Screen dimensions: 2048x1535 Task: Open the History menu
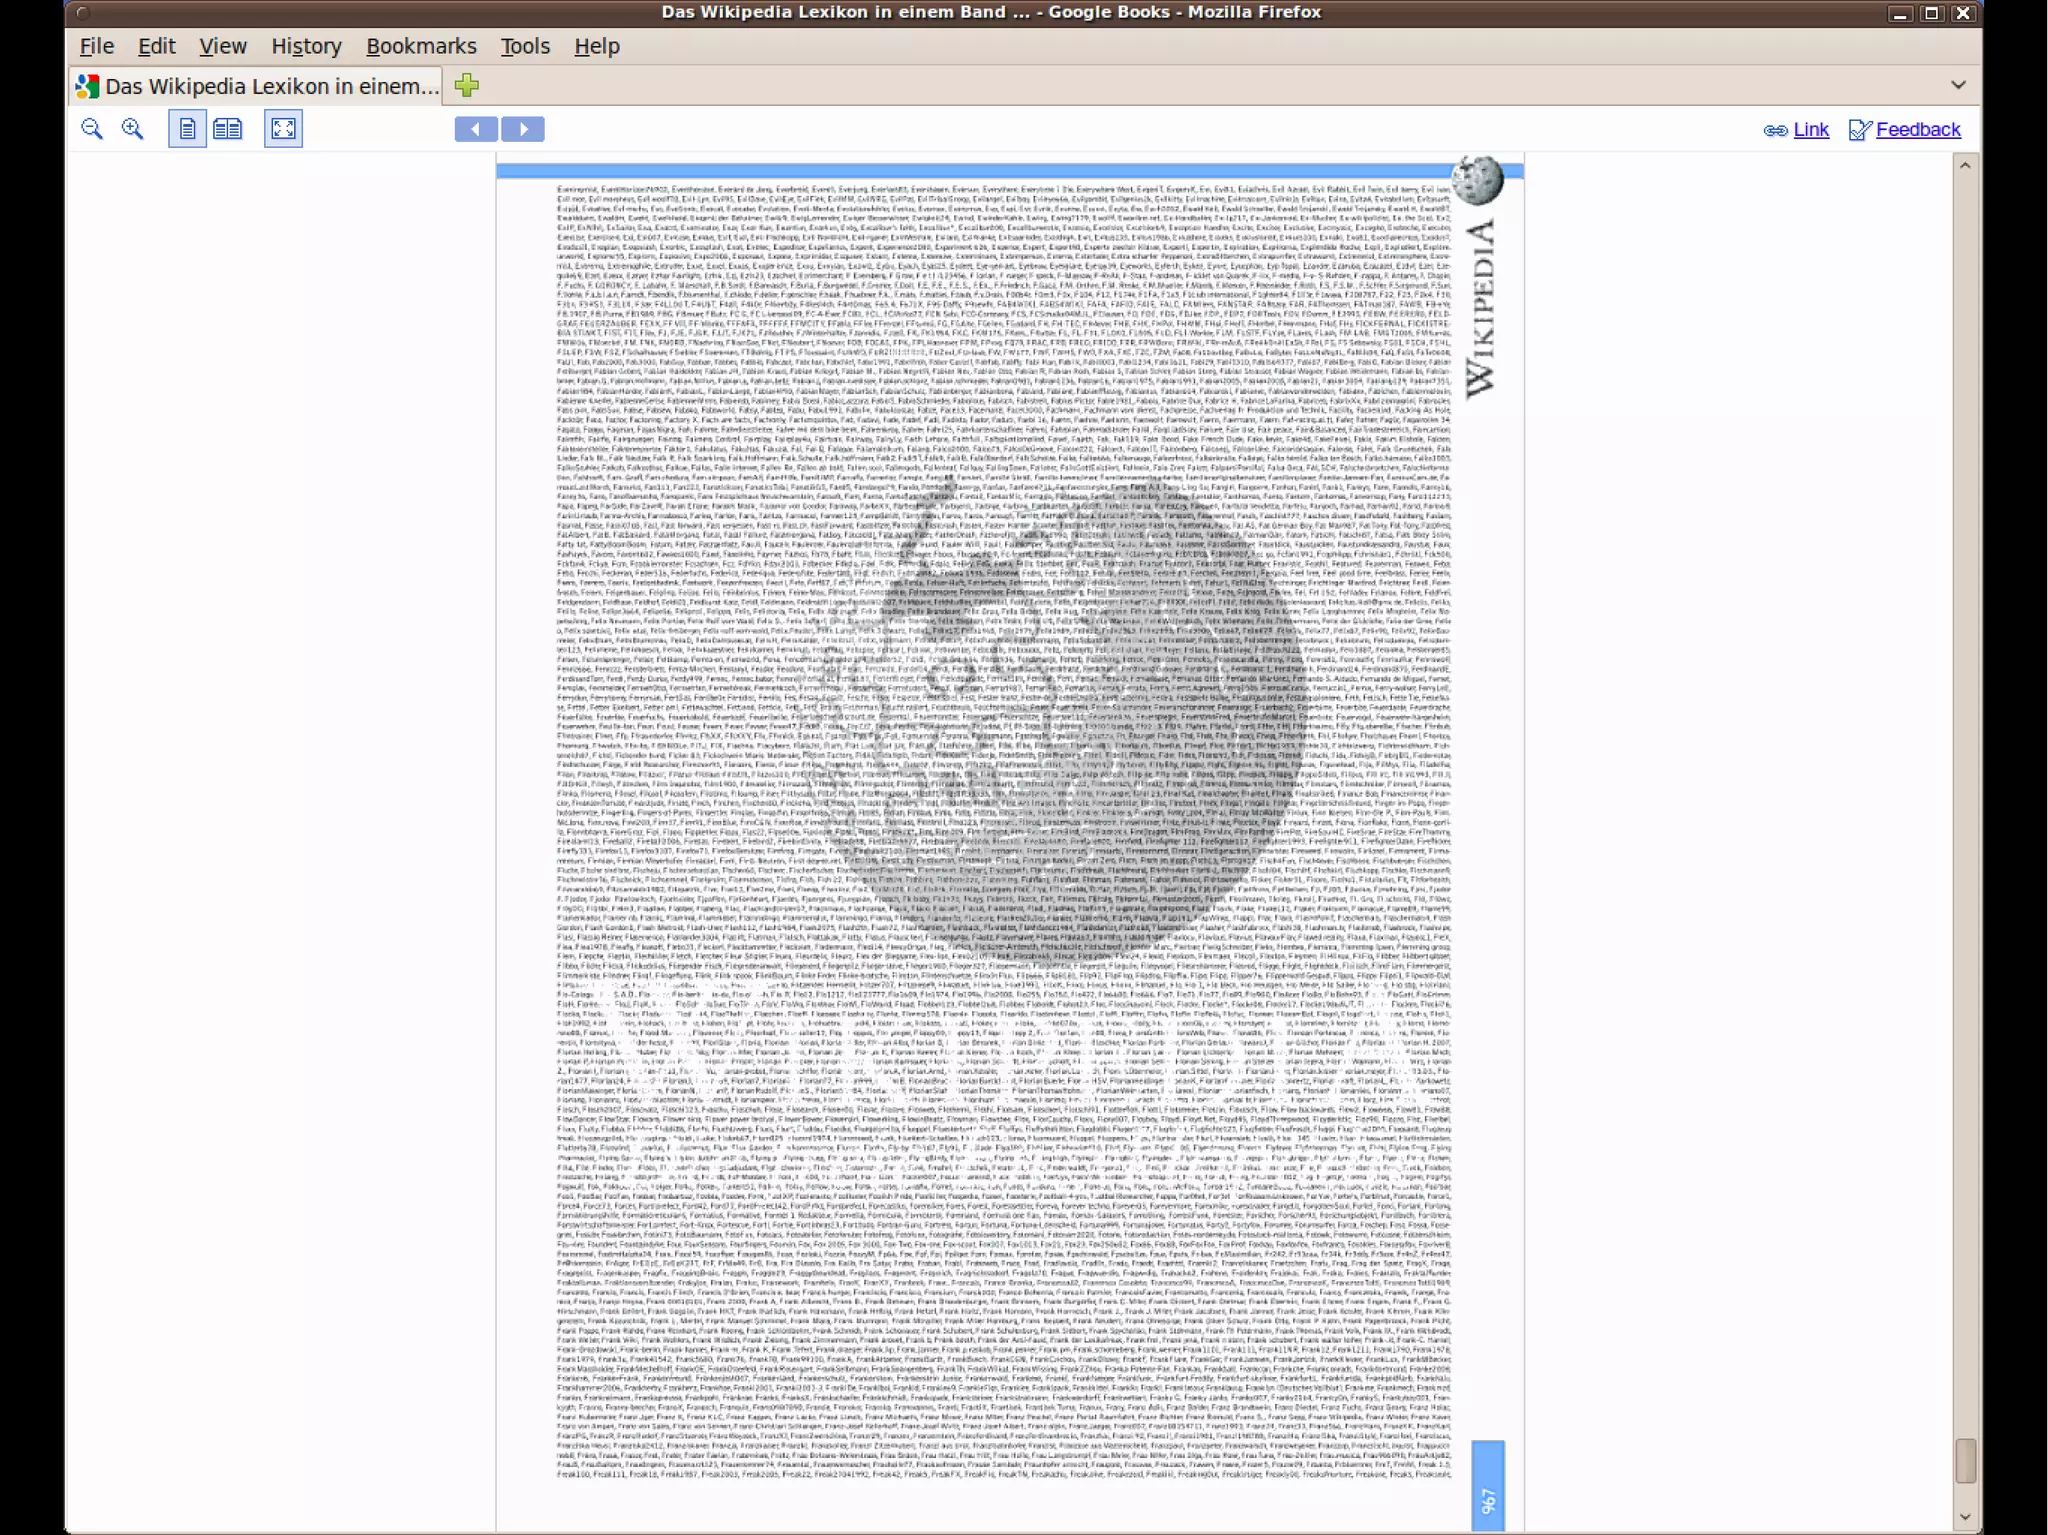[x=306, y=46]
